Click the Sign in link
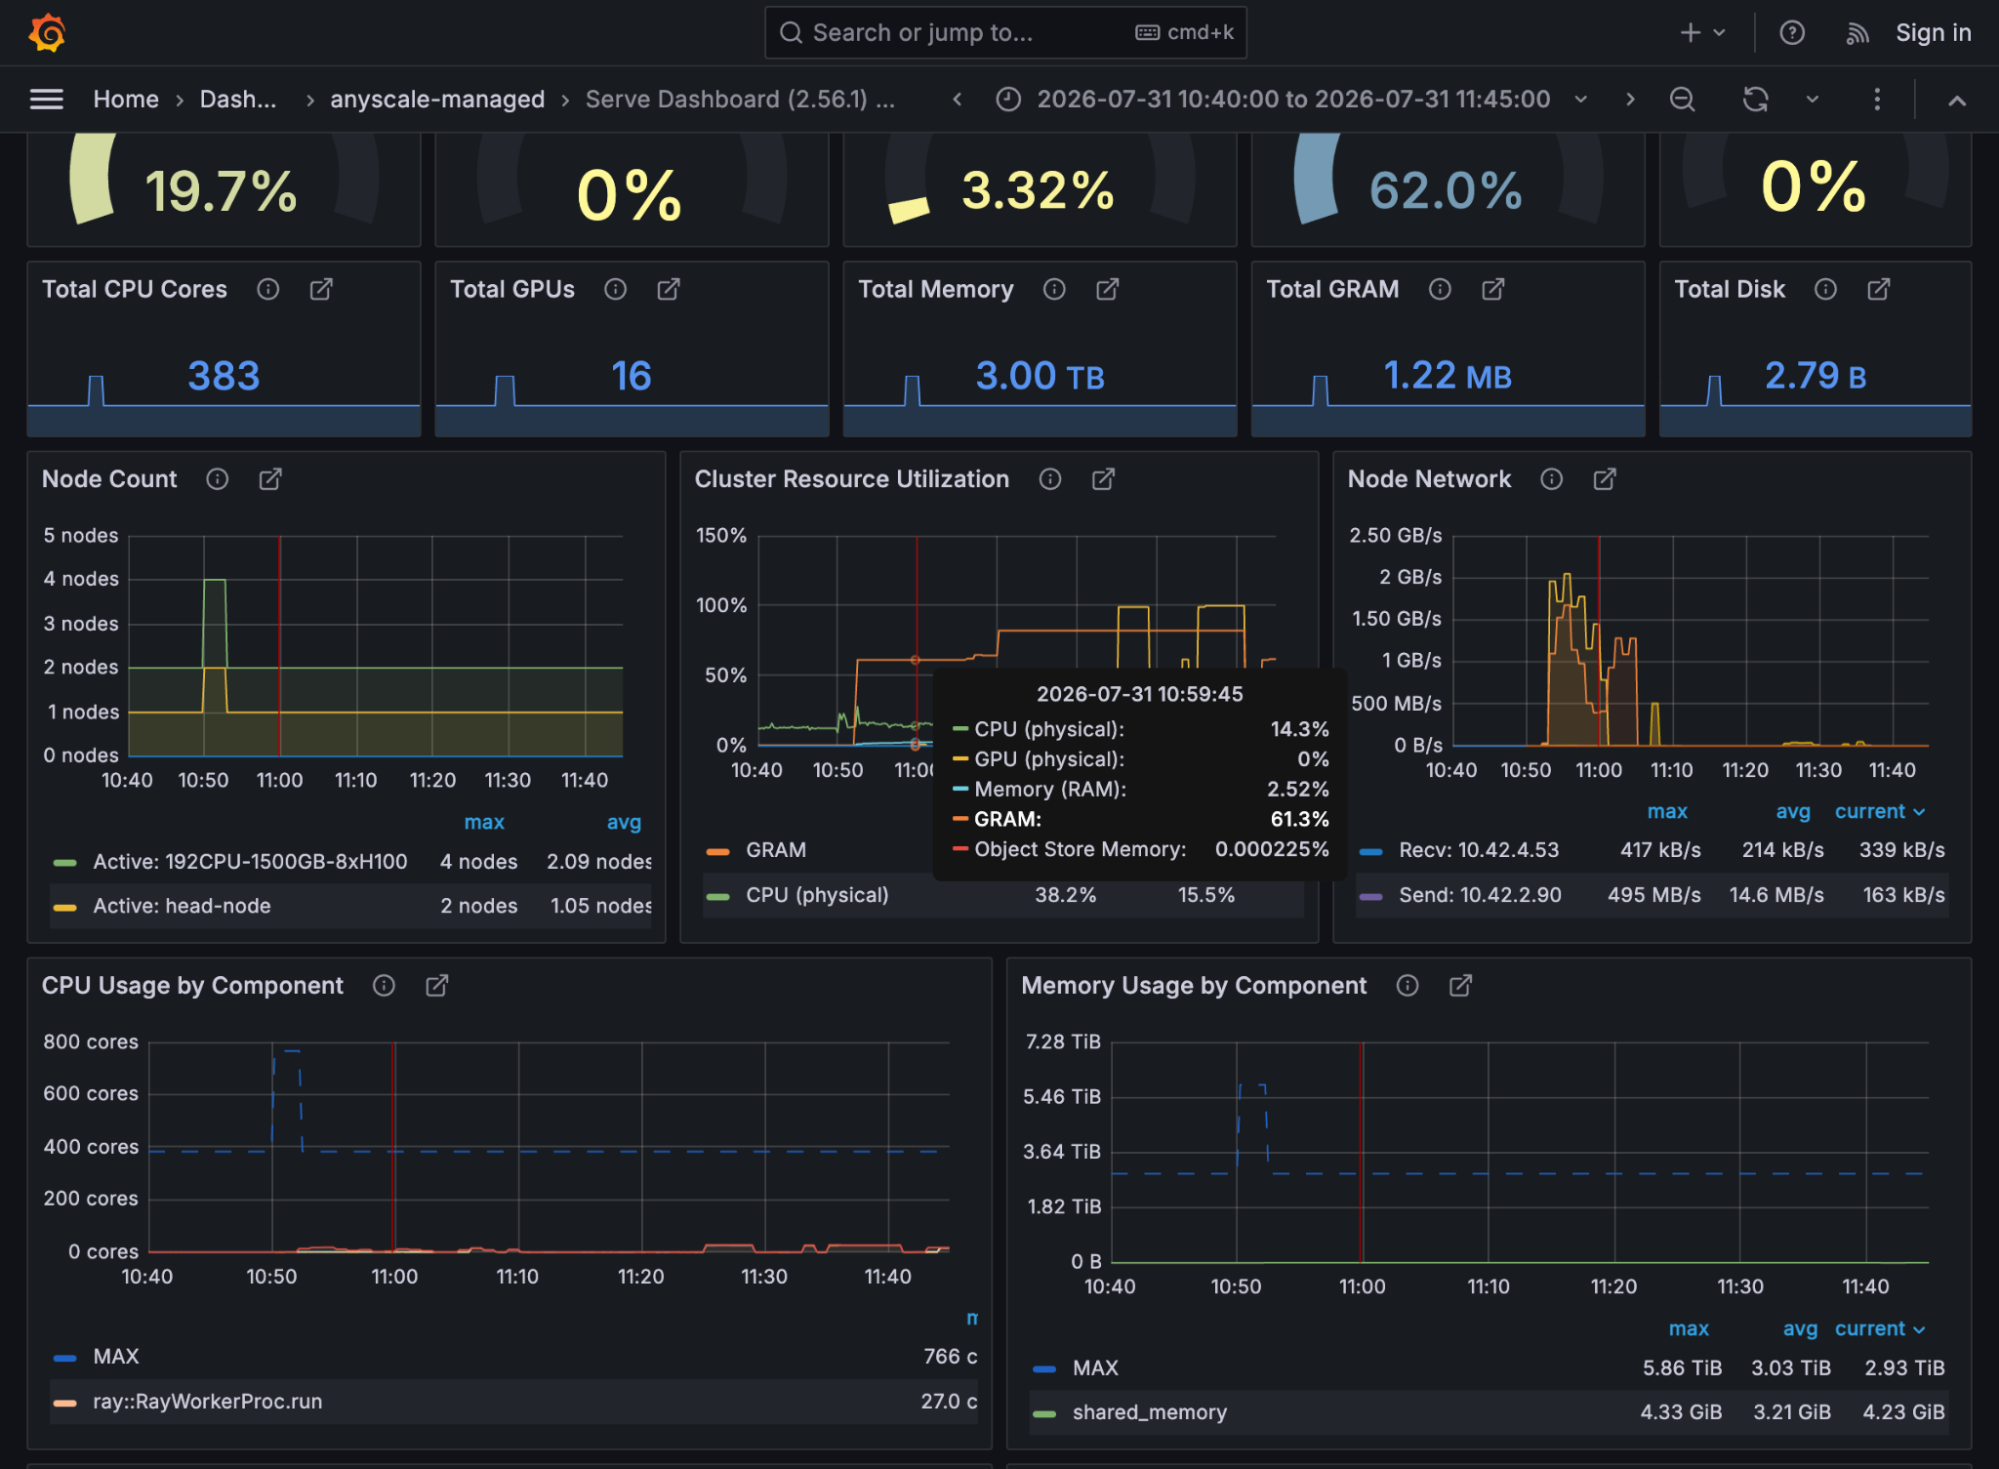Viewport: 1999px width, 1469px height. pyautogui.click(x=1933, y=33)
